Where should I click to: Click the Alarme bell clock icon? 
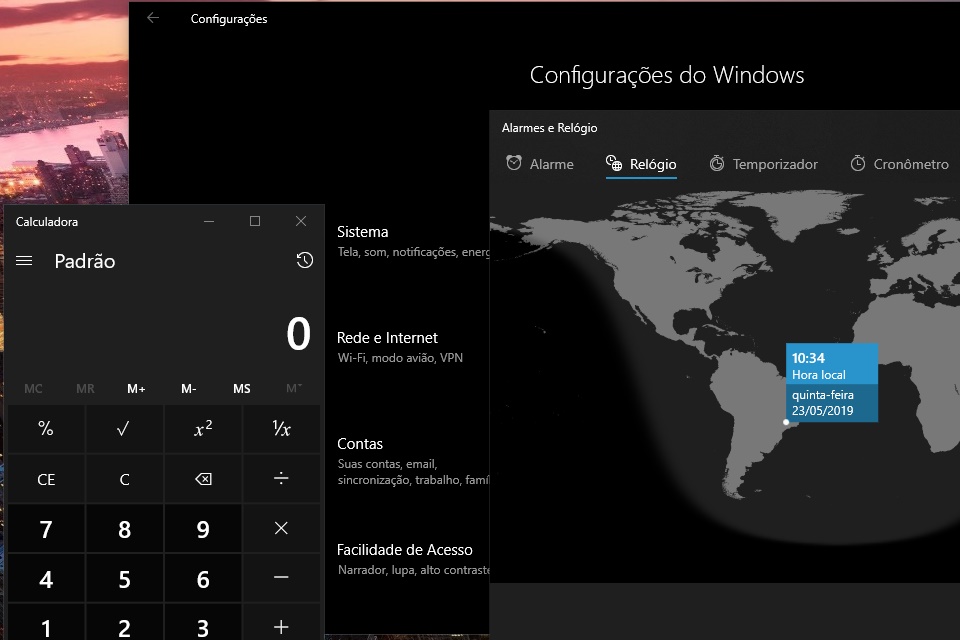(514, 163)
